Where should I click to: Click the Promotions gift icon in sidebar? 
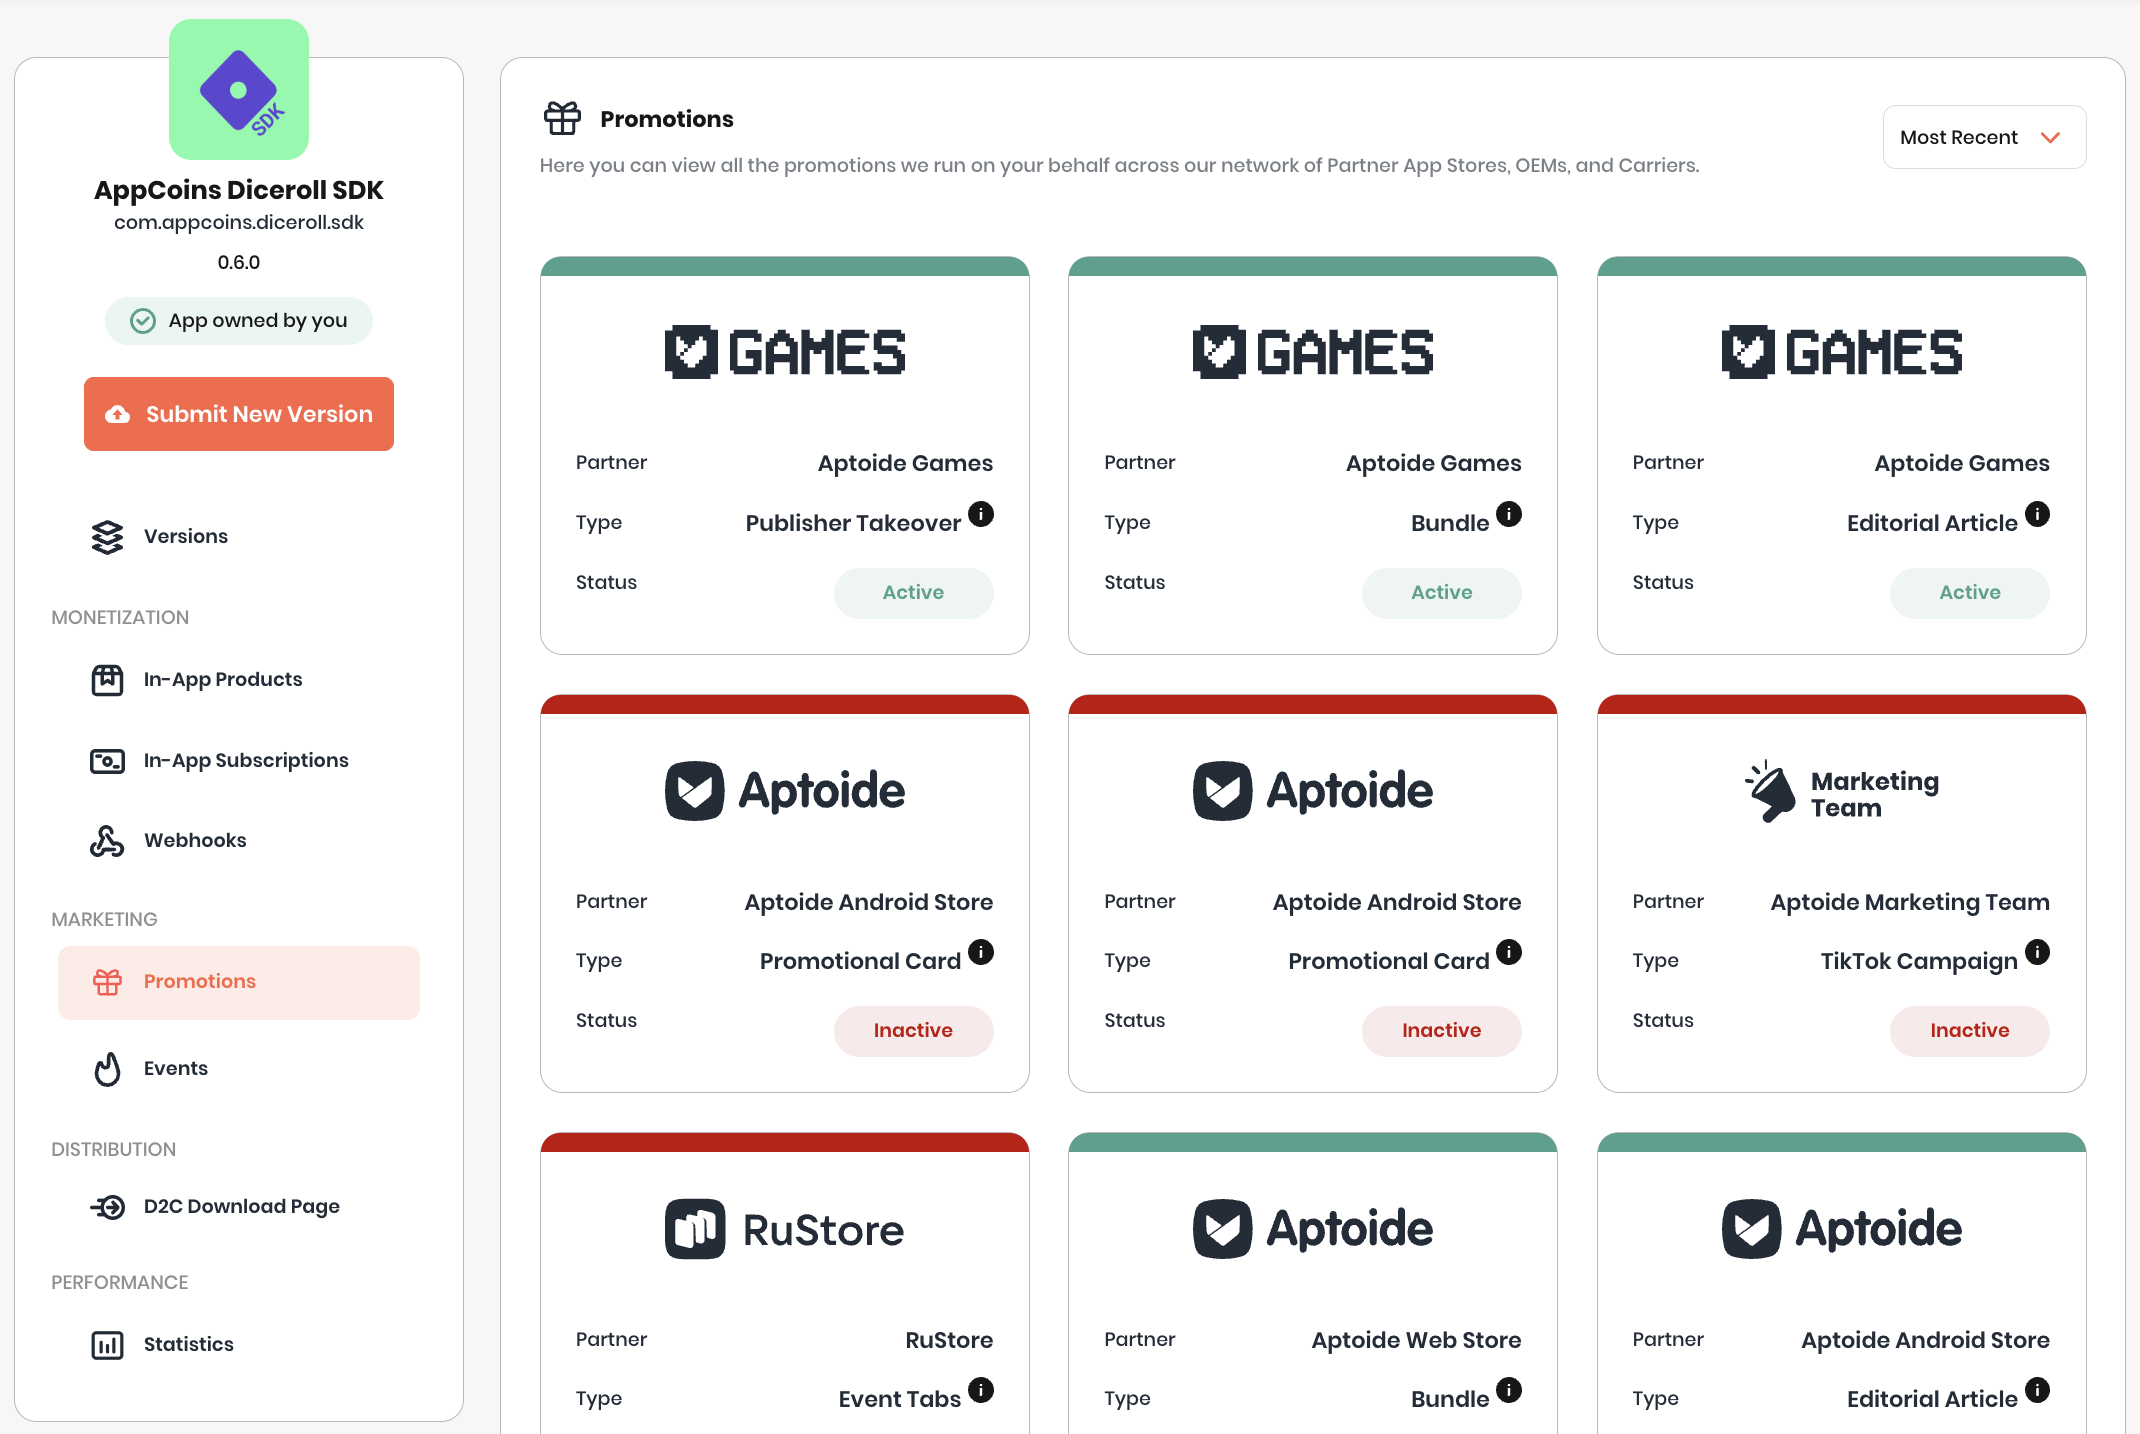pos(107,982)
